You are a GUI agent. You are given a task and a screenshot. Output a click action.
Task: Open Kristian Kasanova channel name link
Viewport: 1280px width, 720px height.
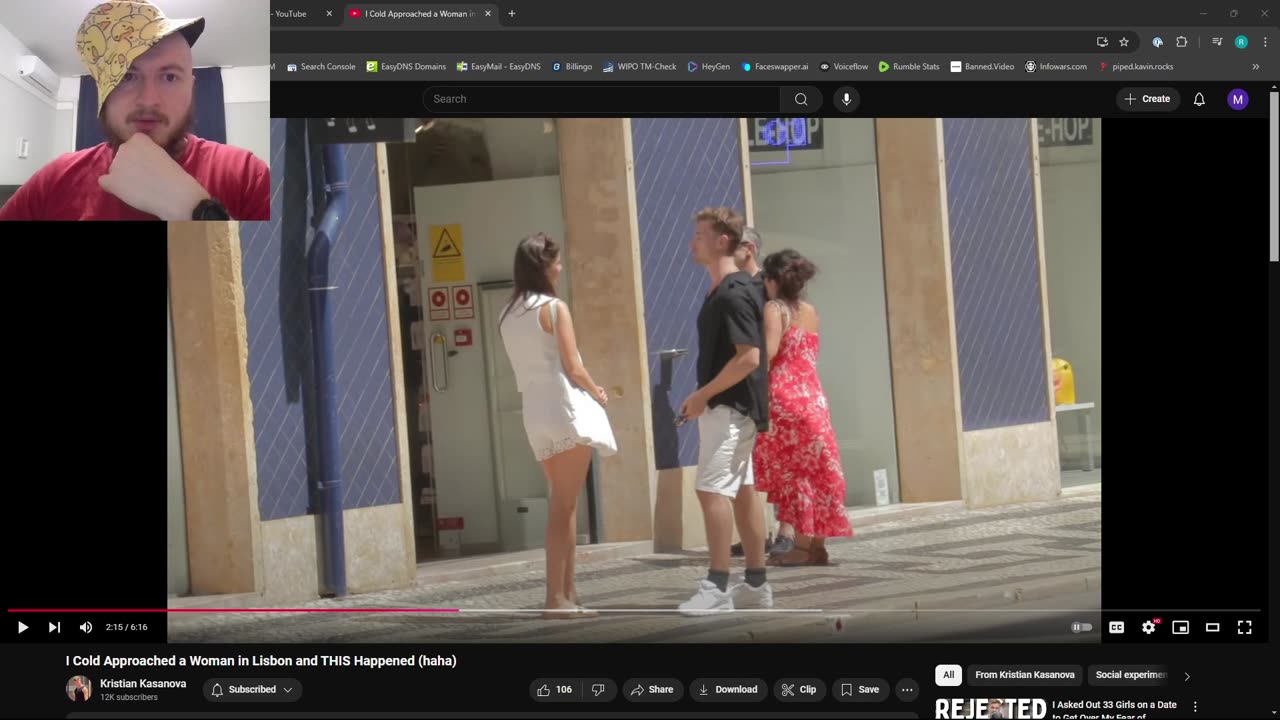click(x=143, y=683)
